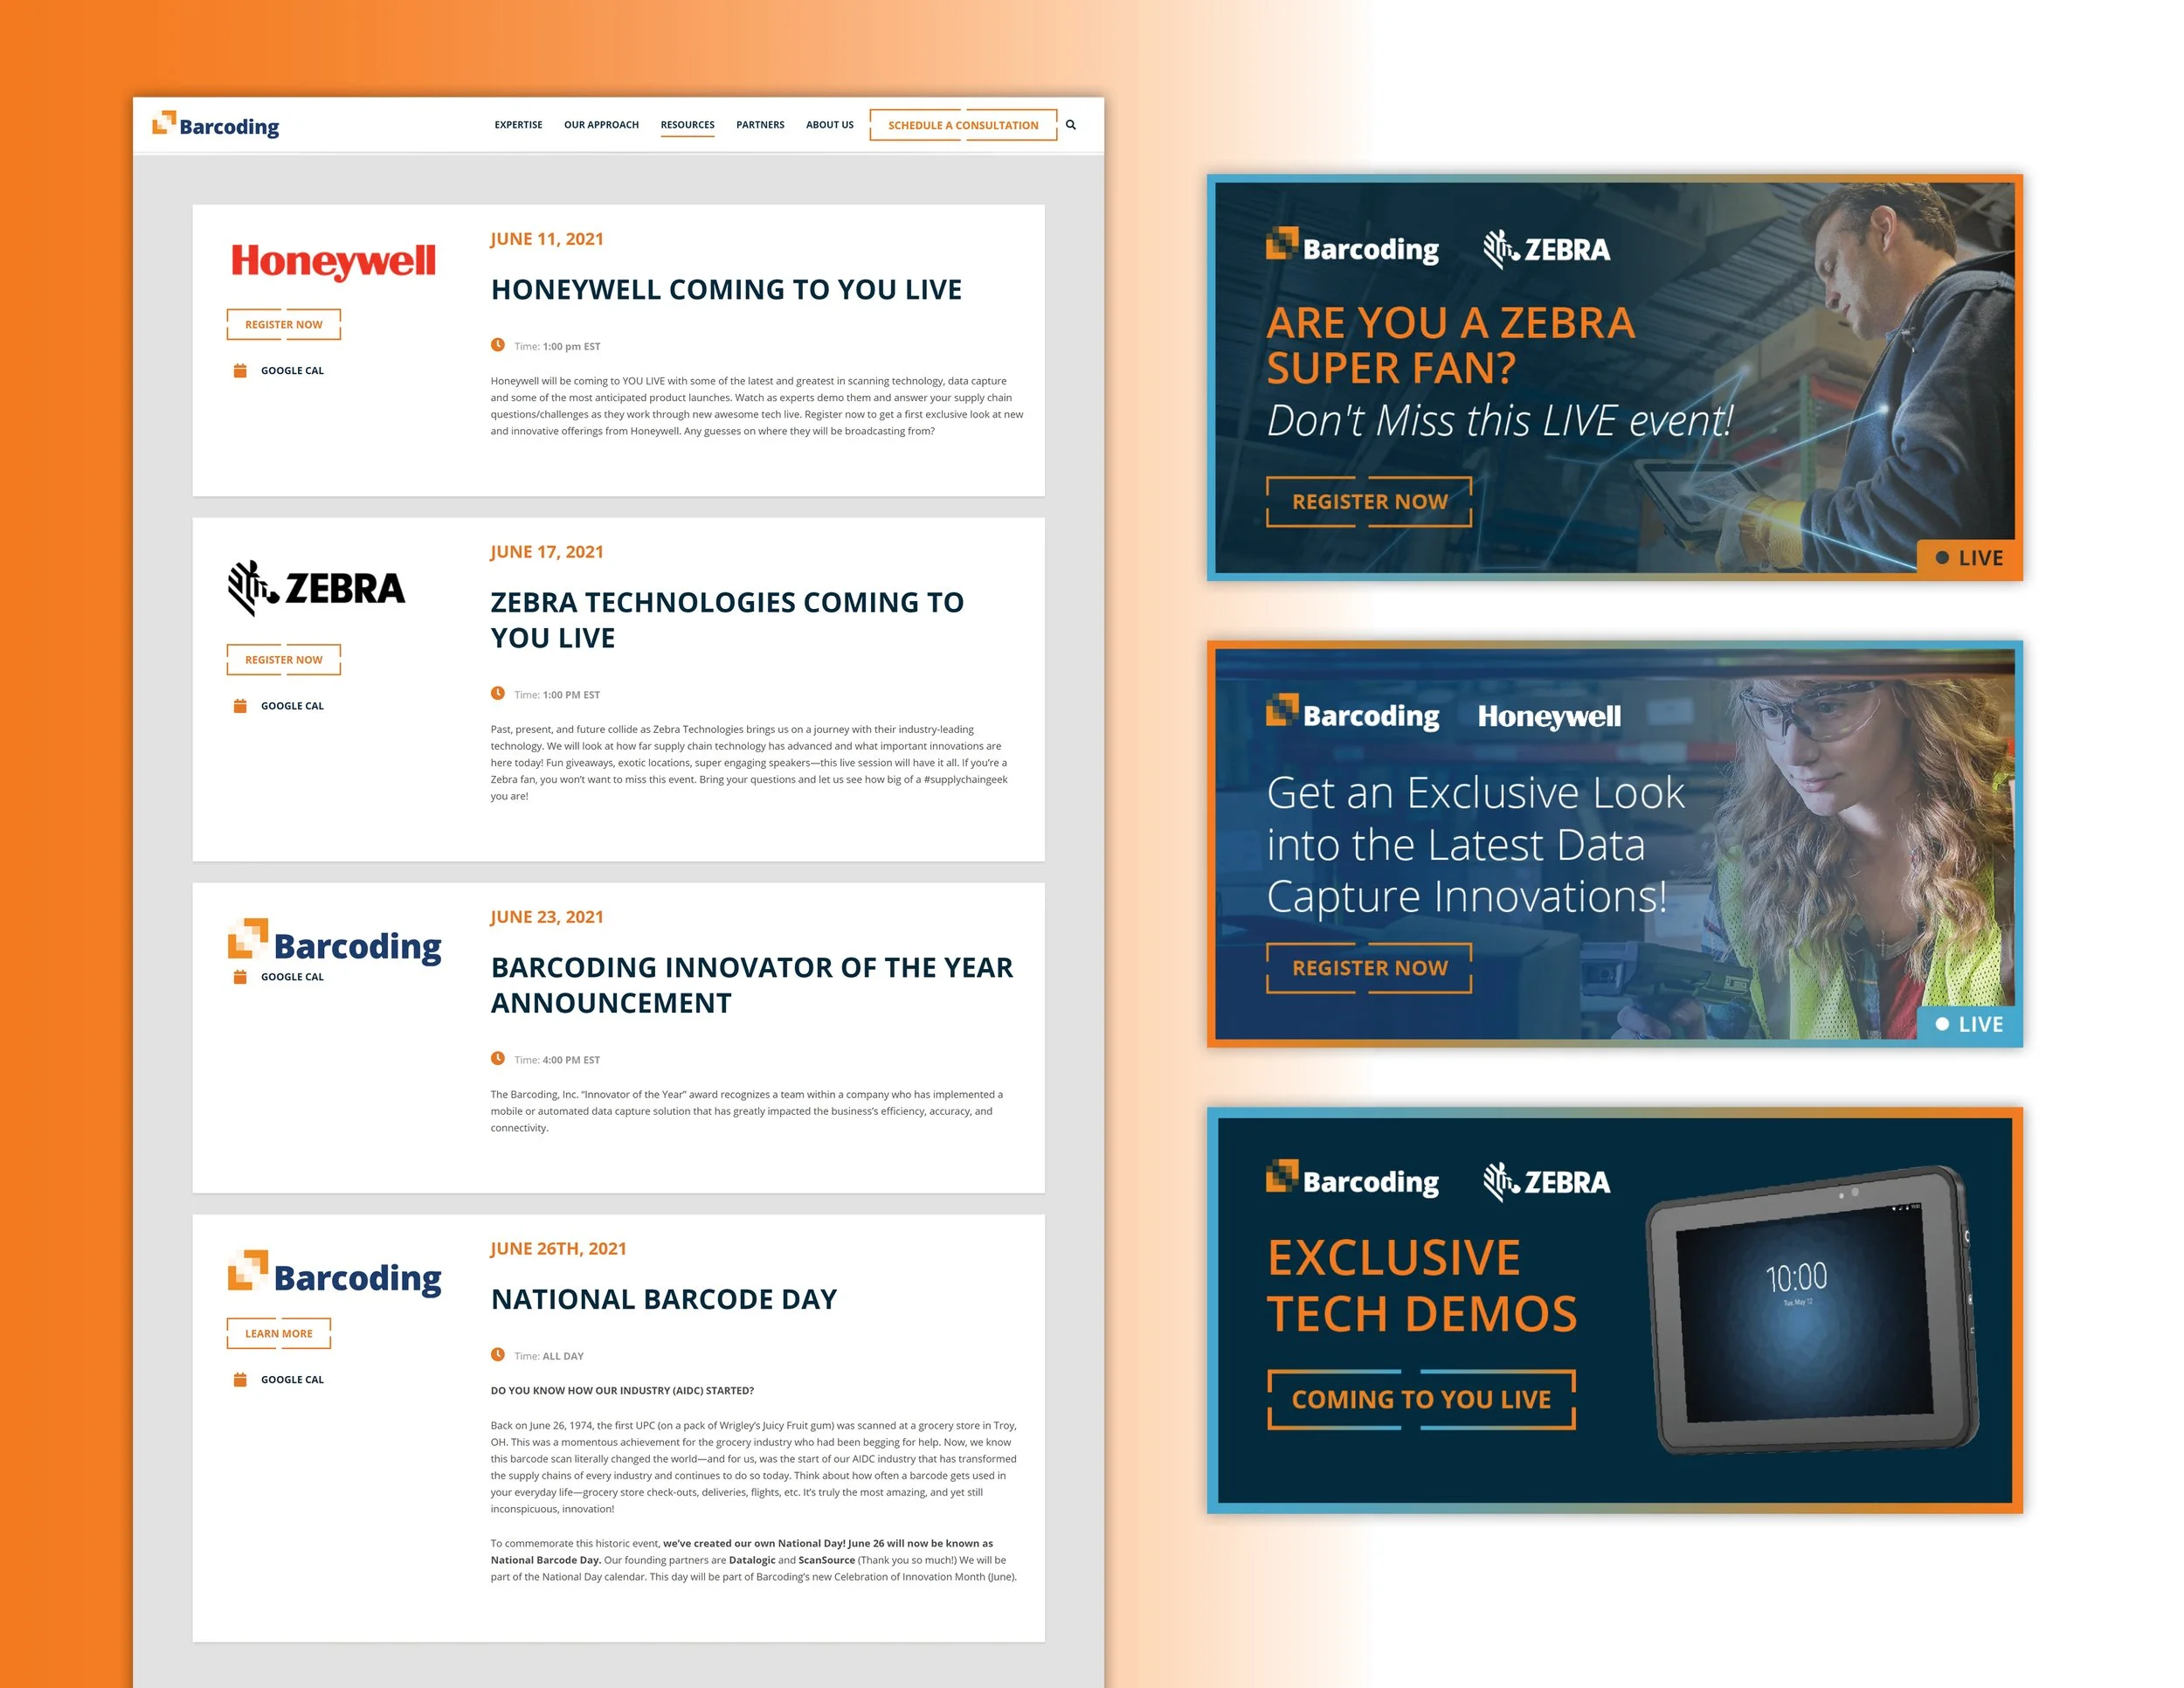Viewport: 2184px width, 1688px height.
Task: Click the Barcoding logo in the June 23 card
Action: tap(334, 942)
